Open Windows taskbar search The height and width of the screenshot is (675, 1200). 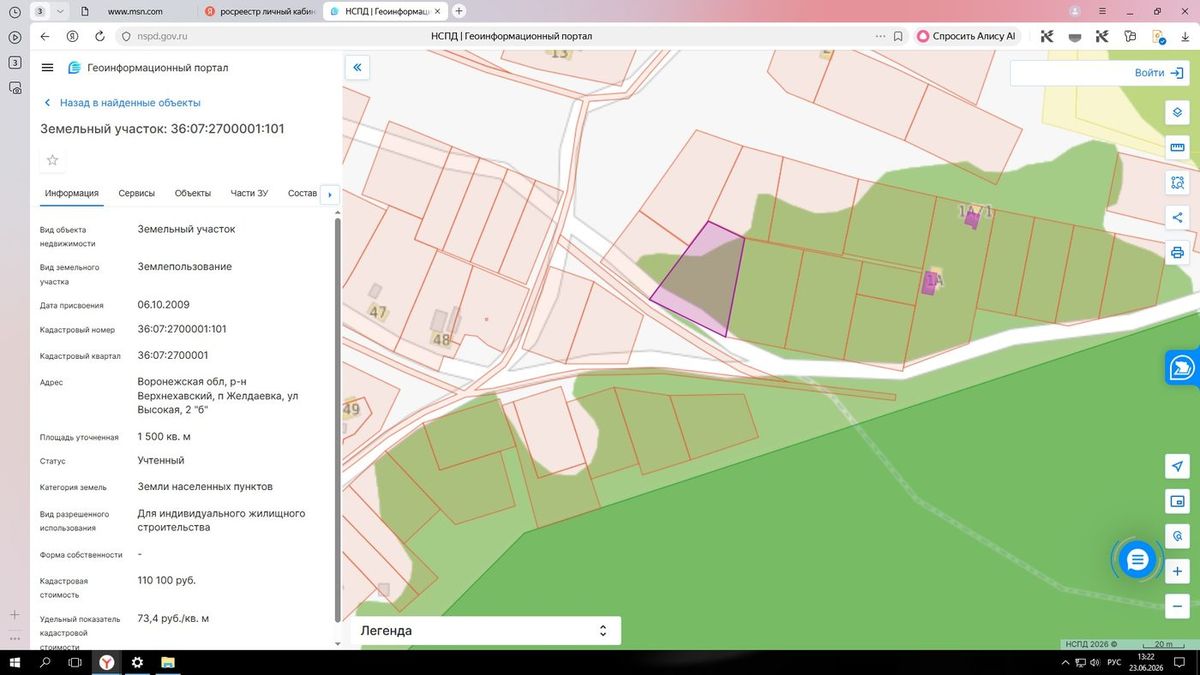point(45,662)
